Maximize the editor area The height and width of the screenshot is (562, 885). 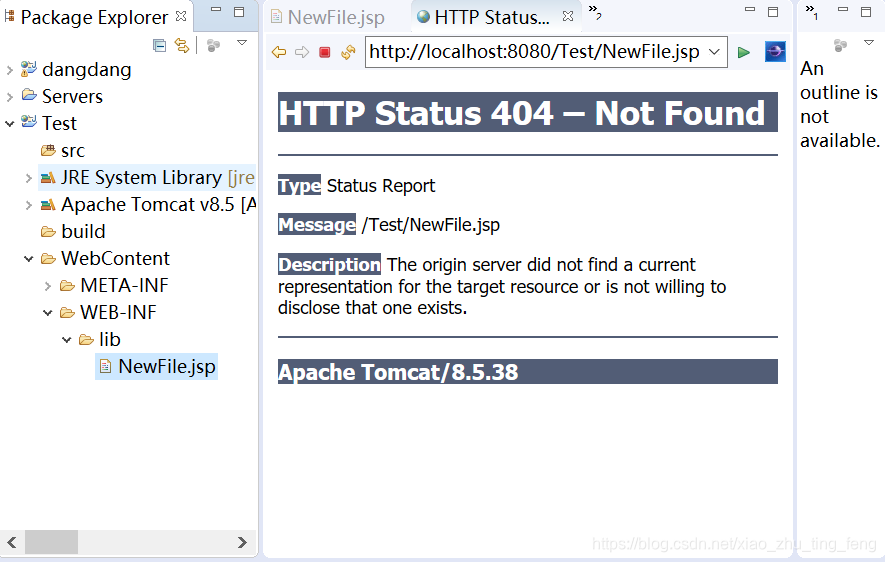pos(773,12)
